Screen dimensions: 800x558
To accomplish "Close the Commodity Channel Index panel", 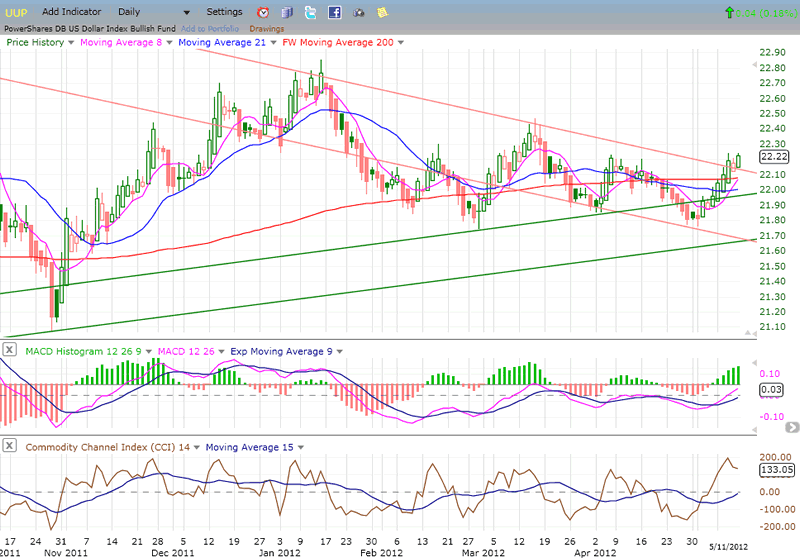I will pos(11,446).
